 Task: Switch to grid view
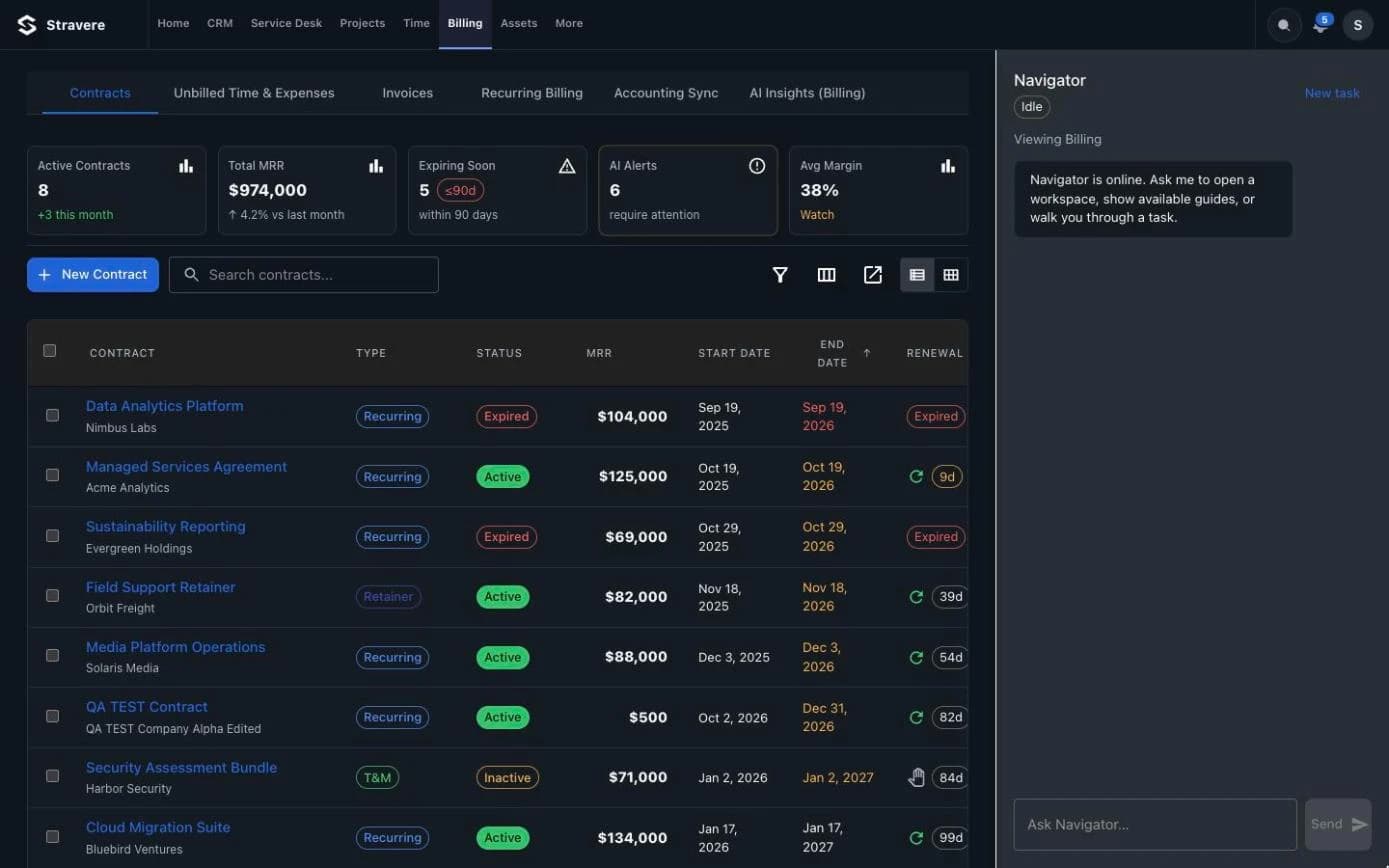(x=951, y=275)
